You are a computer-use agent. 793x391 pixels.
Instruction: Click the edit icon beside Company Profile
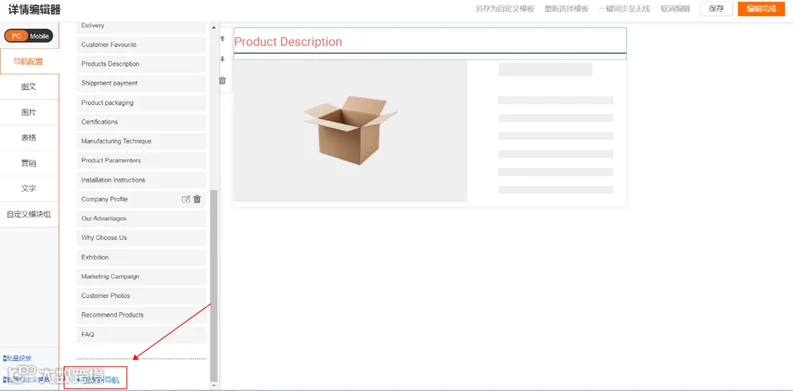pyautogui.click(x=186, y=199)
